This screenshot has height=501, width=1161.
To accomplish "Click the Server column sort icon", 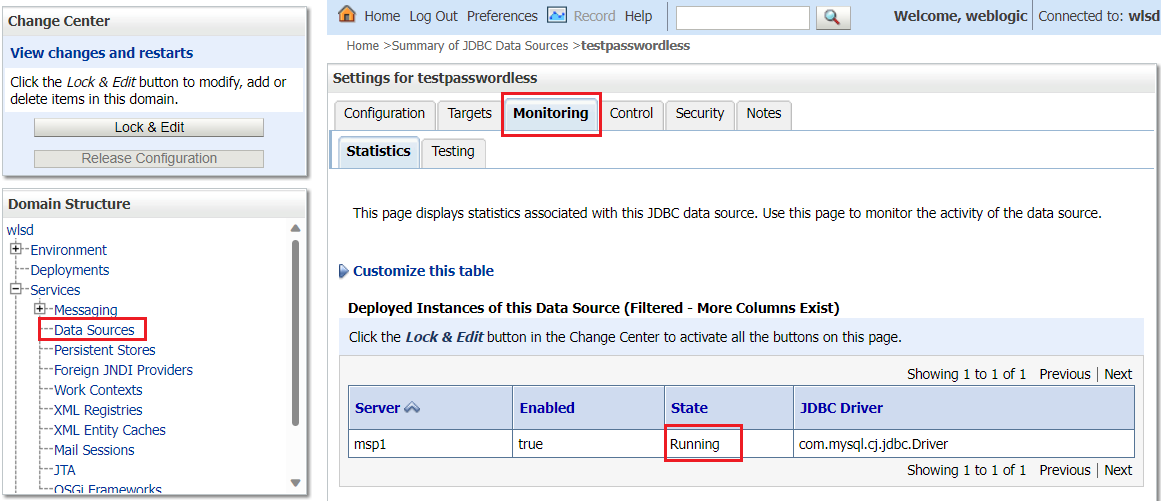I will [x=412, y=408].
